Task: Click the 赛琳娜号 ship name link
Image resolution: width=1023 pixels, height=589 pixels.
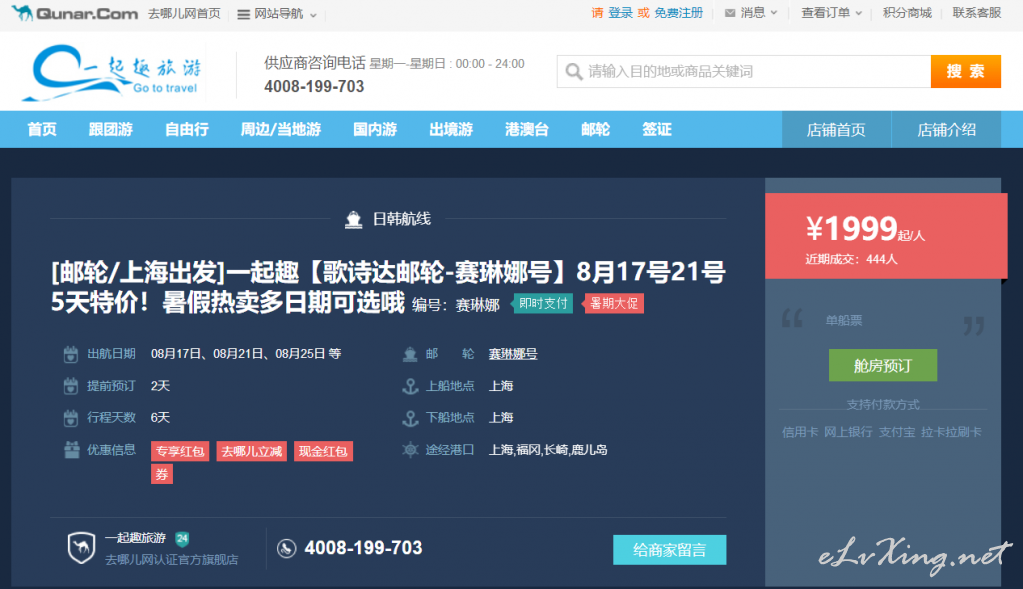Action: 513,354
